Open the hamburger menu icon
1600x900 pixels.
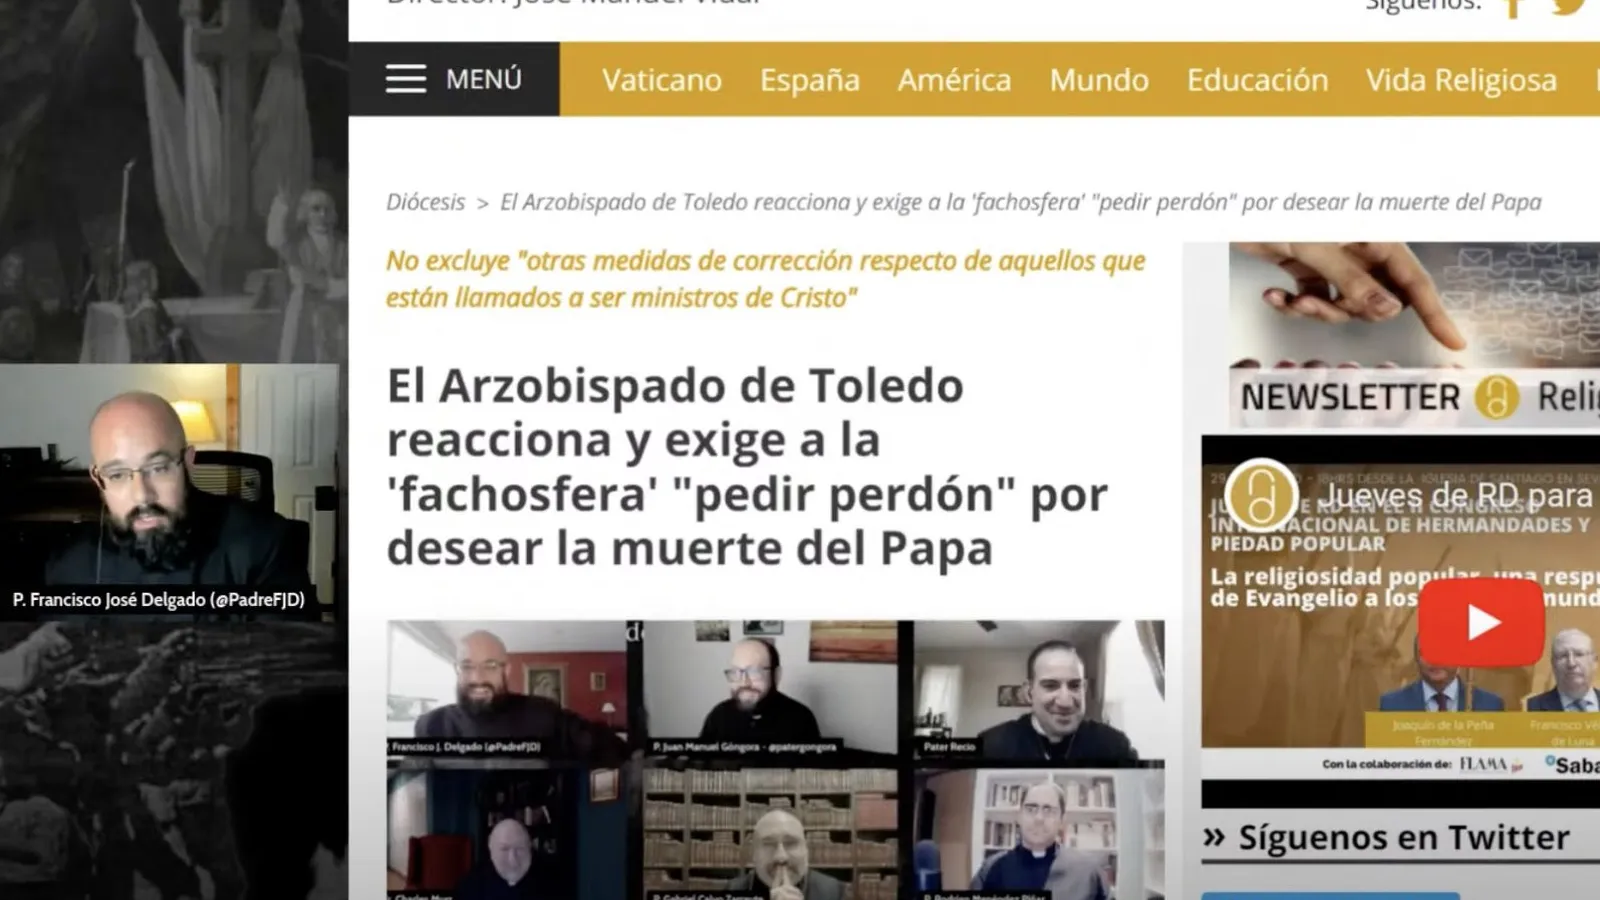406,79
